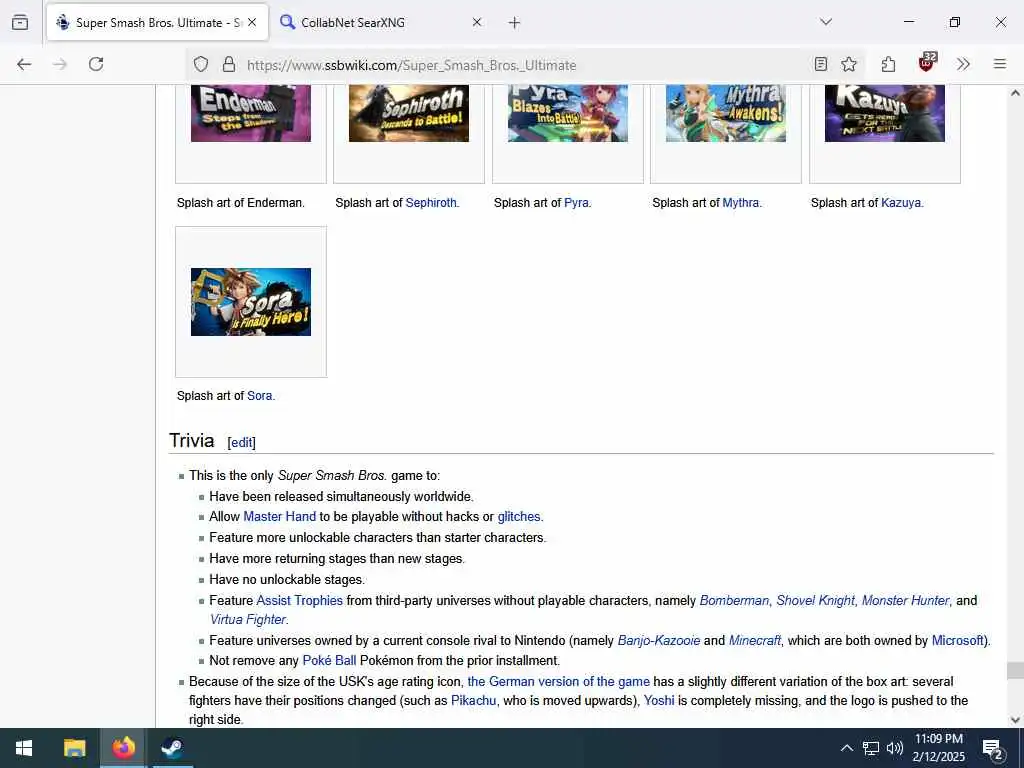1024x768 pixels.
Task: Open the glitches link
Action: point(519,517)
